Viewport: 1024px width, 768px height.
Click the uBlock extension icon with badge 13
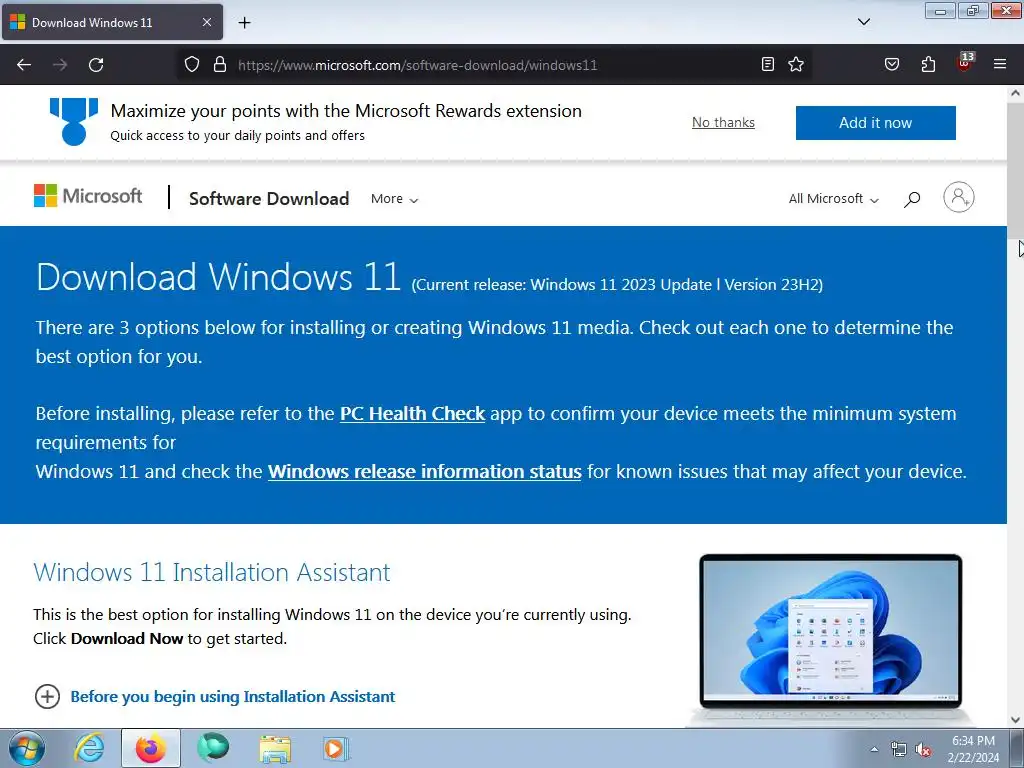[x=965, y=63]
